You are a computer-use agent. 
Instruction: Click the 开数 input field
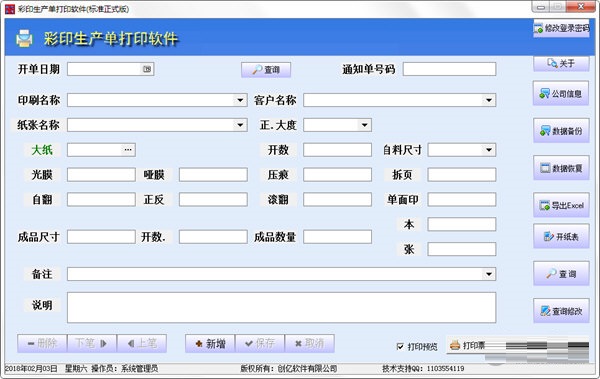click(337, 150)
